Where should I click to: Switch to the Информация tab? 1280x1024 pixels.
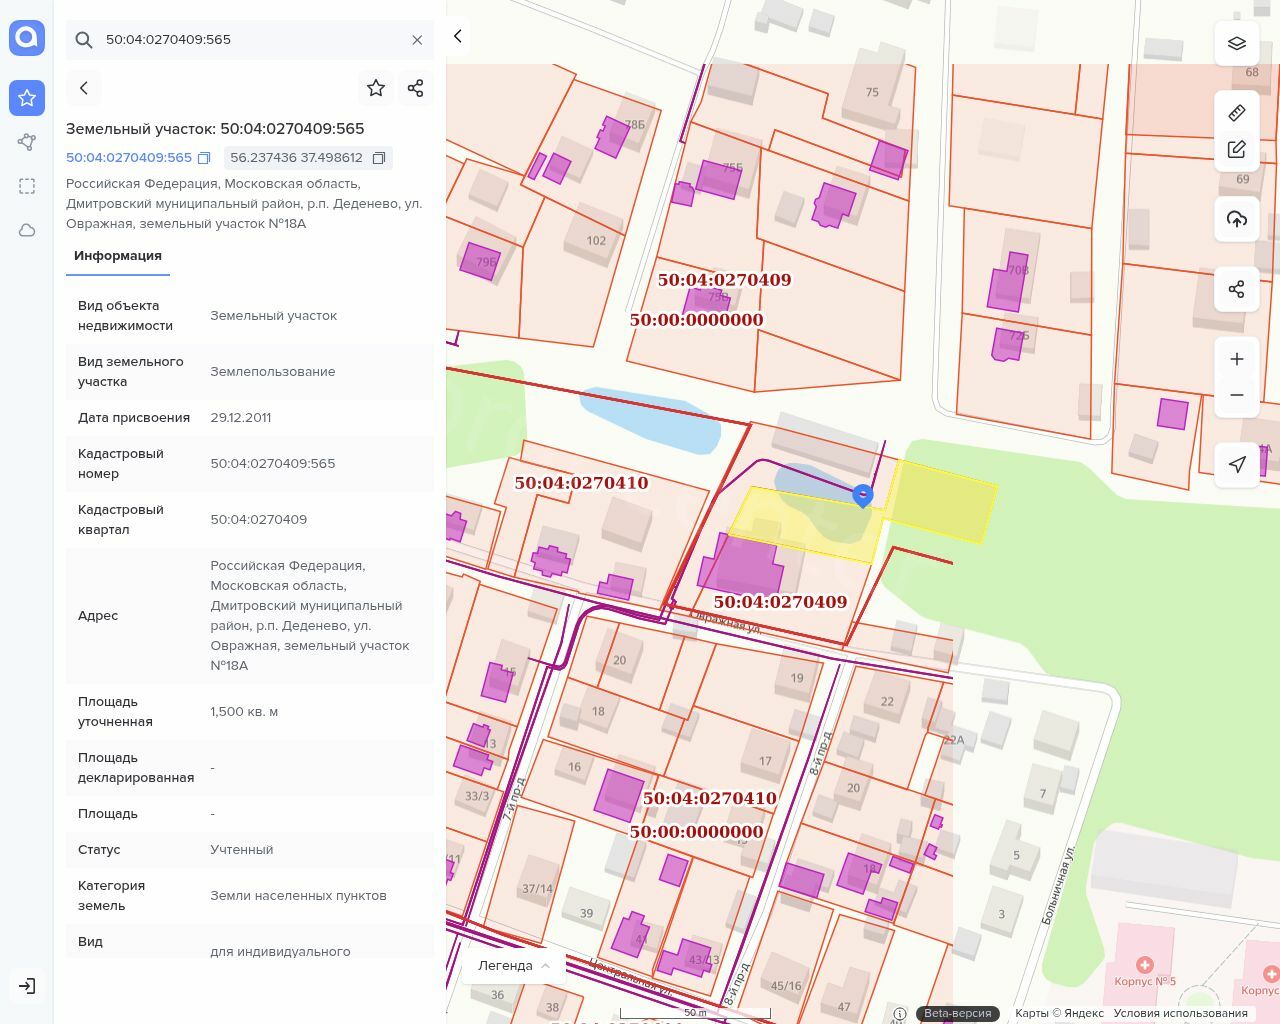point(118,256)
